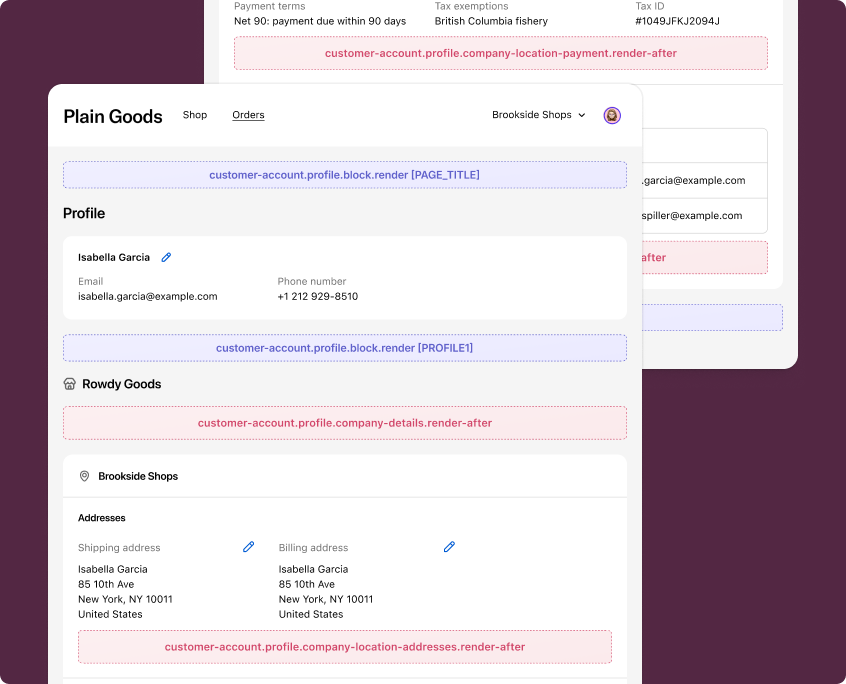Click the Shipping address label
Screen dimensions: 846x684
(x=119, y=548)
